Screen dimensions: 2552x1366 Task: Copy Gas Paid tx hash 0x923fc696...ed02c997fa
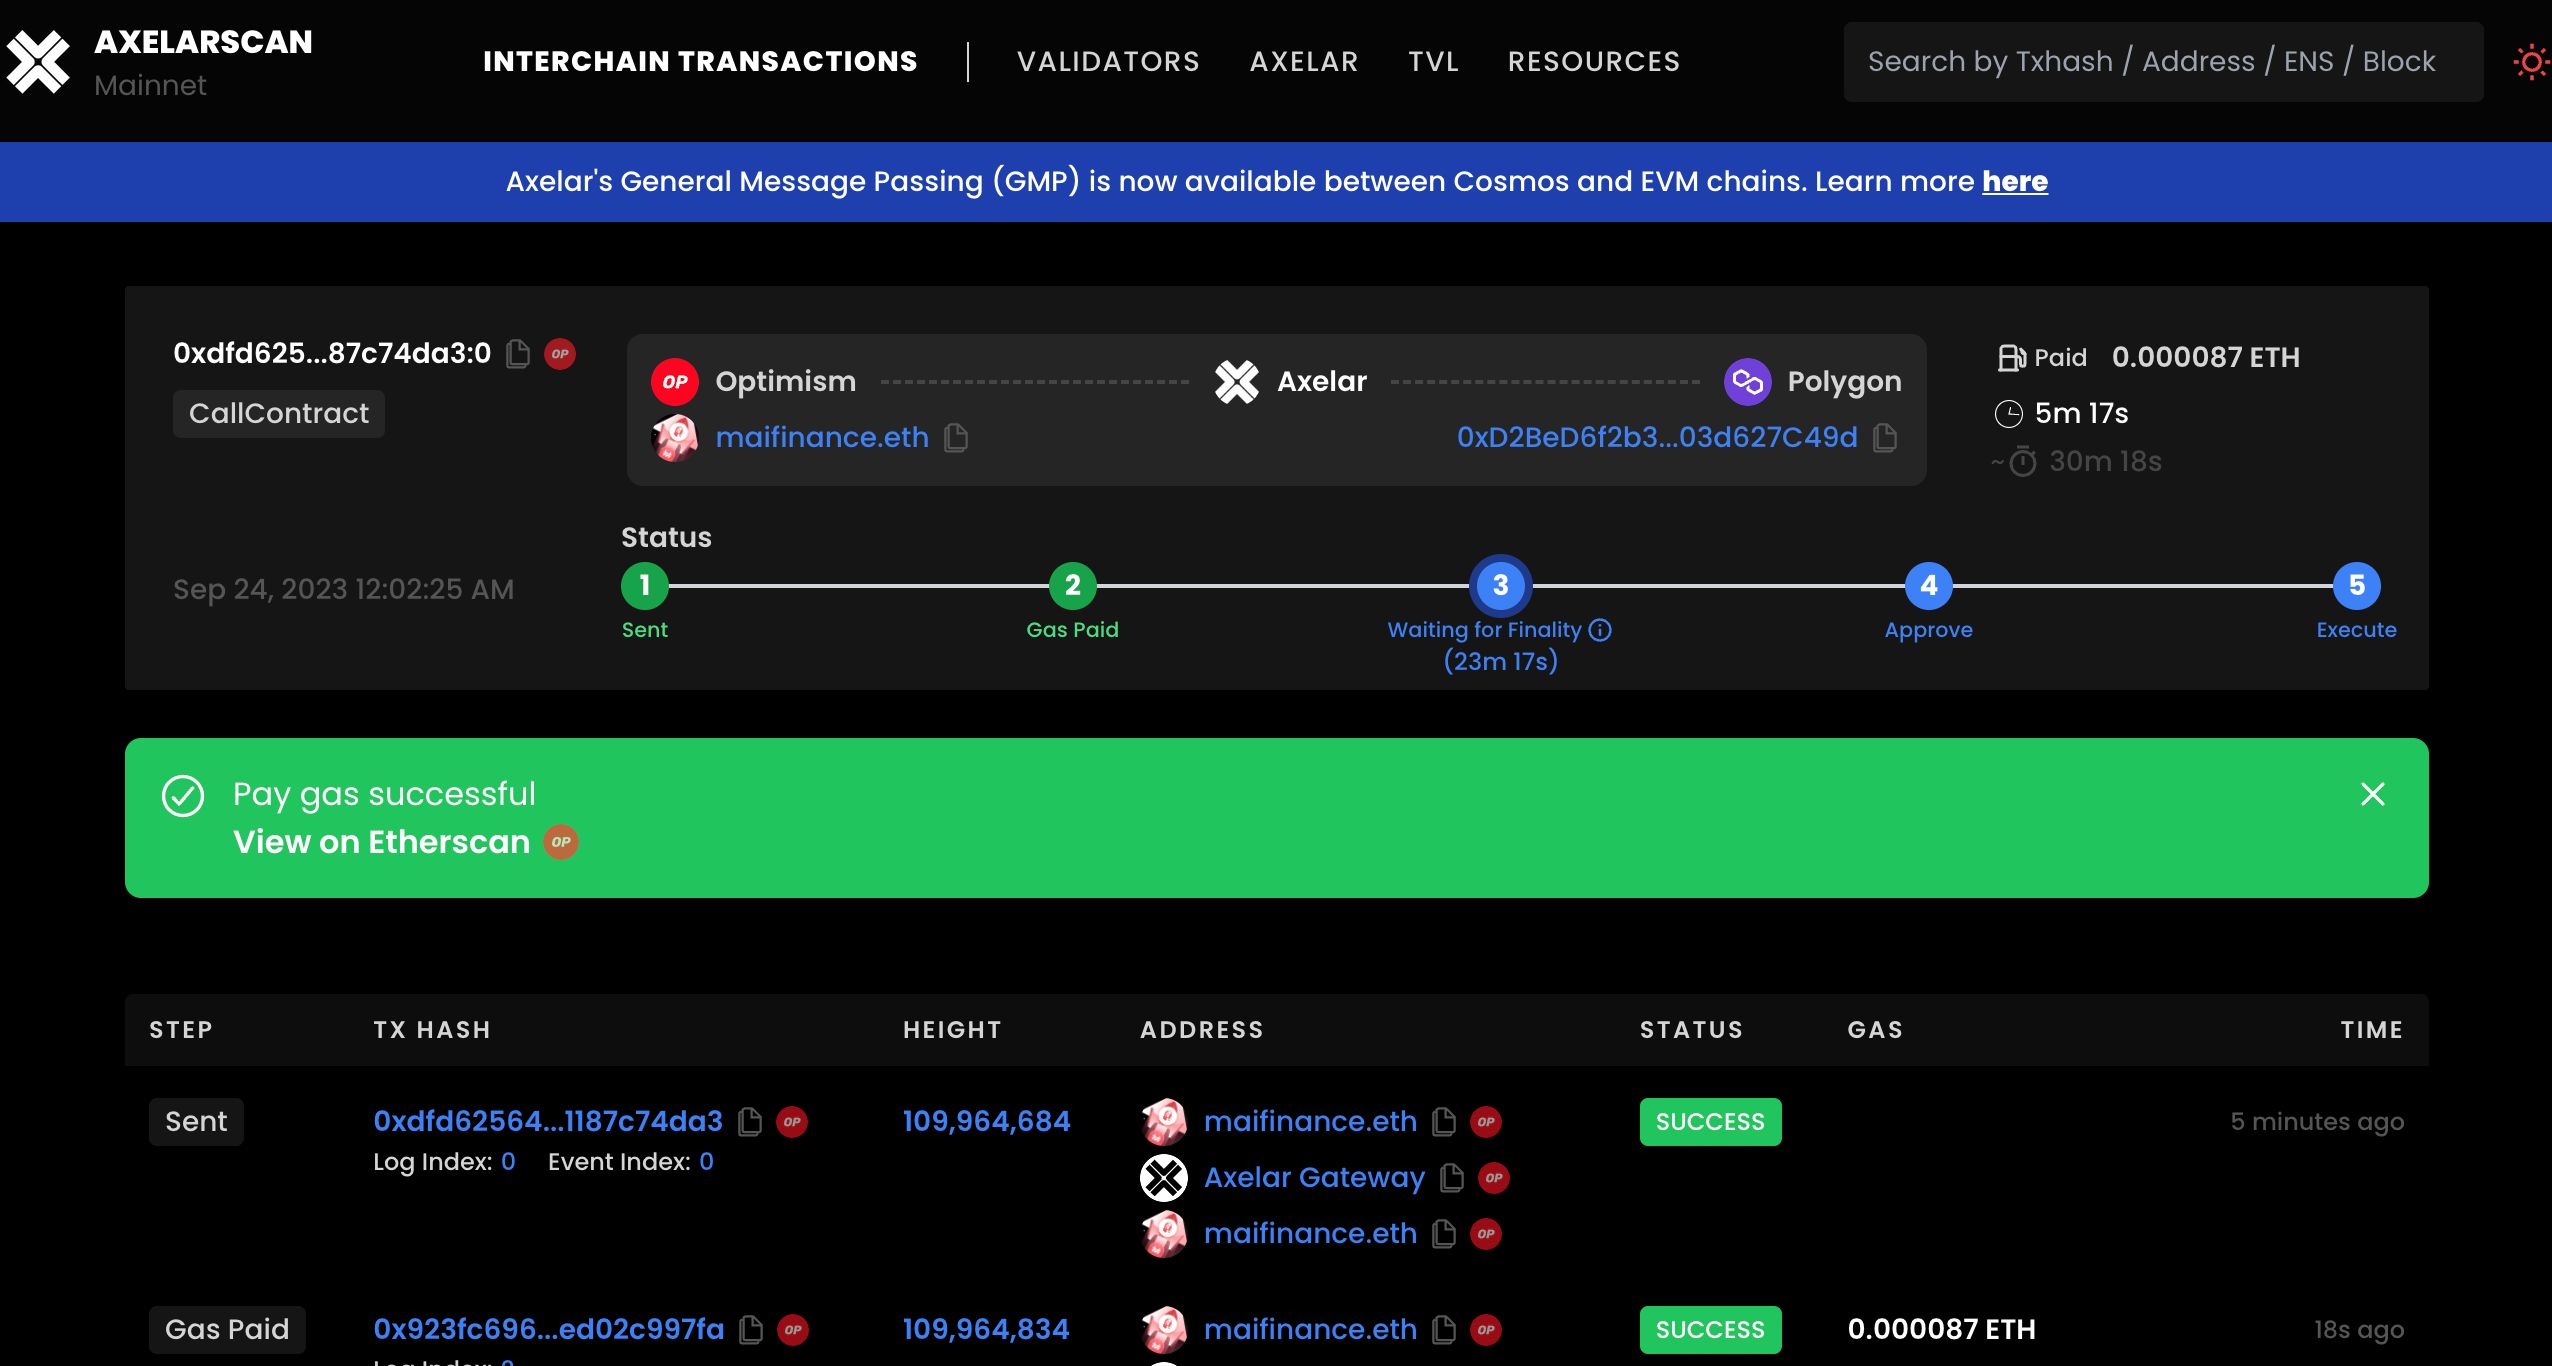tap(751, 1330)
